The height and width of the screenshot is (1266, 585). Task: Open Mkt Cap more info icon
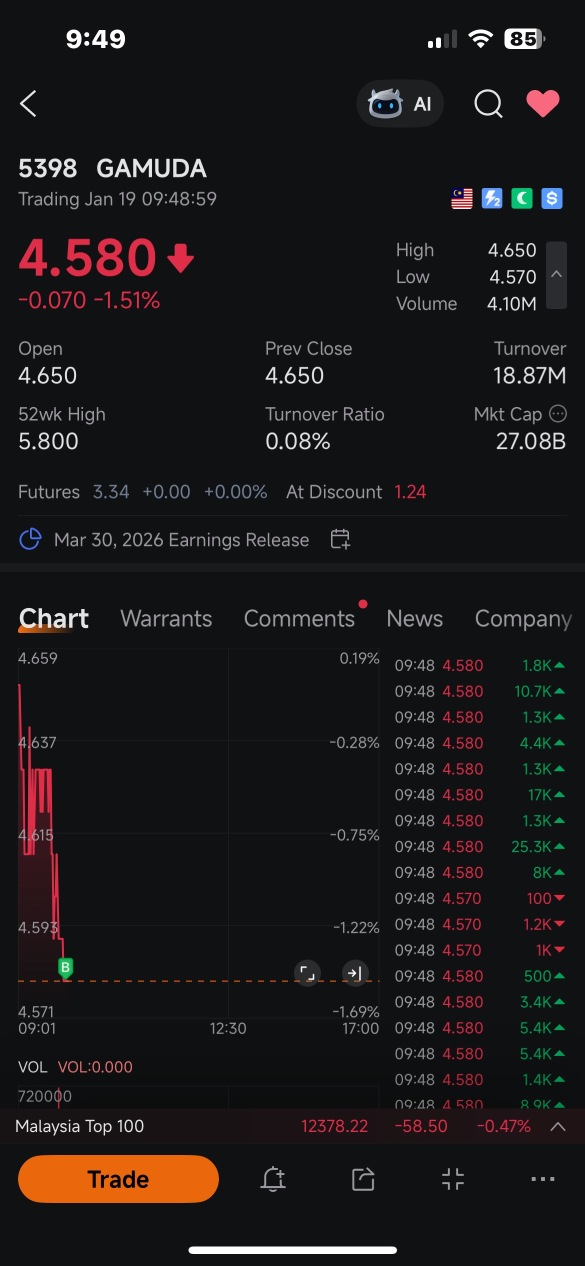tap(558, 414)
